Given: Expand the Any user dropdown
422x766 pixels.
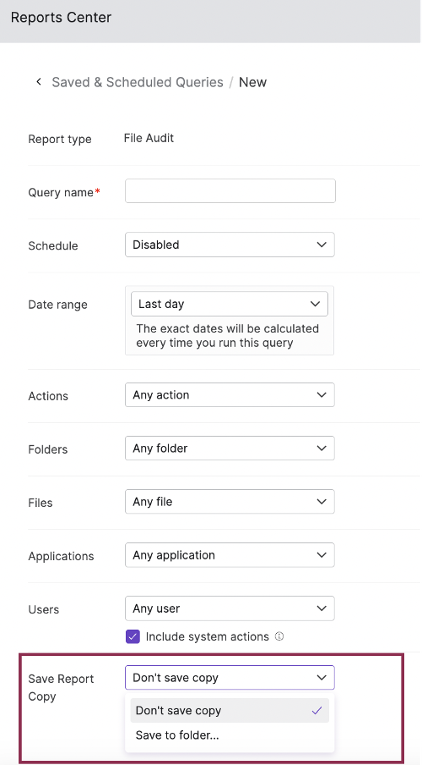Looking at the screenshot, I should 230,608.
